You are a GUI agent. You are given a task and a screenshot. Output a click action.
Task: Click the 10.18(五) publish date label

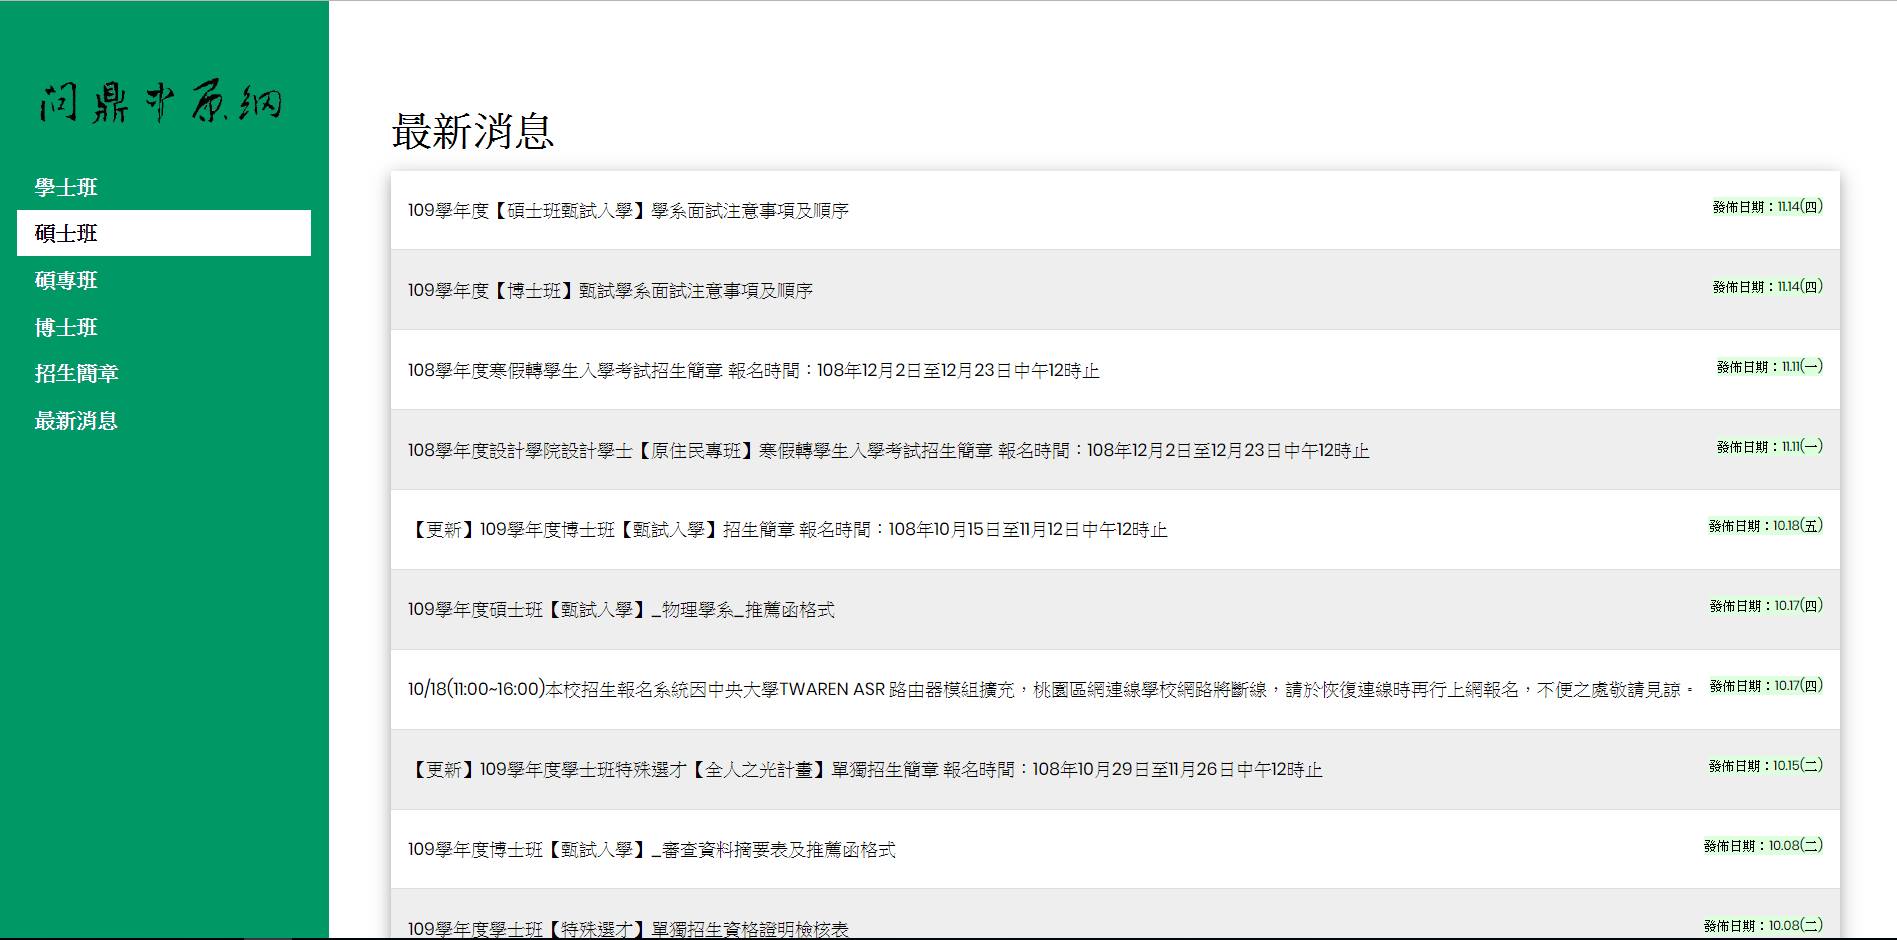coord(1765,526)
